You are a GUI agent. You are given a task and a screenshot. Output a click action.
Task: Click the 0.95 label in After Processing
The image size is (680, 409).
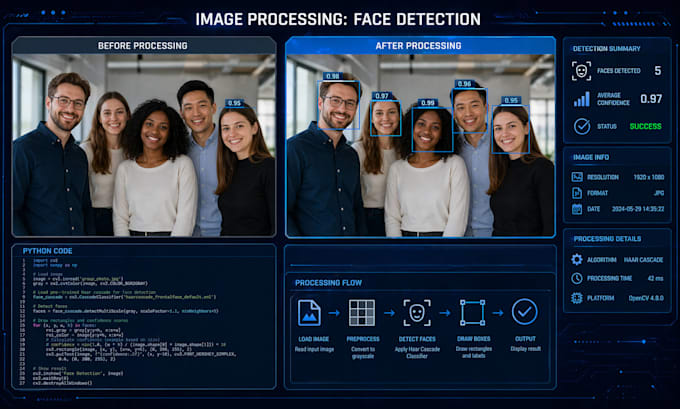click(511, 100)
